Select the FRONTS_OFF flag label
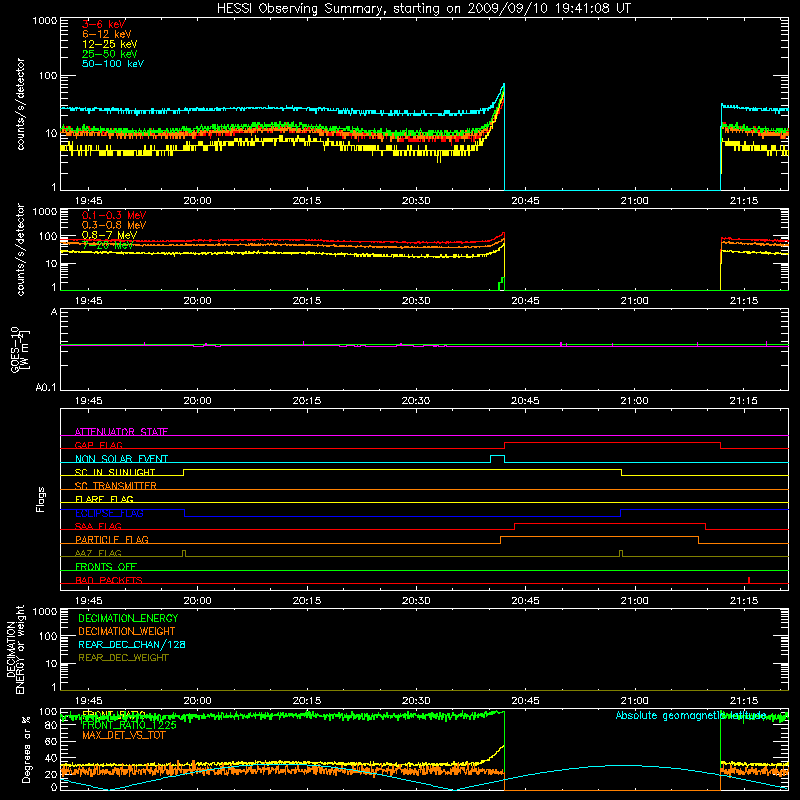The height and width of the screenshot is (800, 800). [x=106, y=566]
